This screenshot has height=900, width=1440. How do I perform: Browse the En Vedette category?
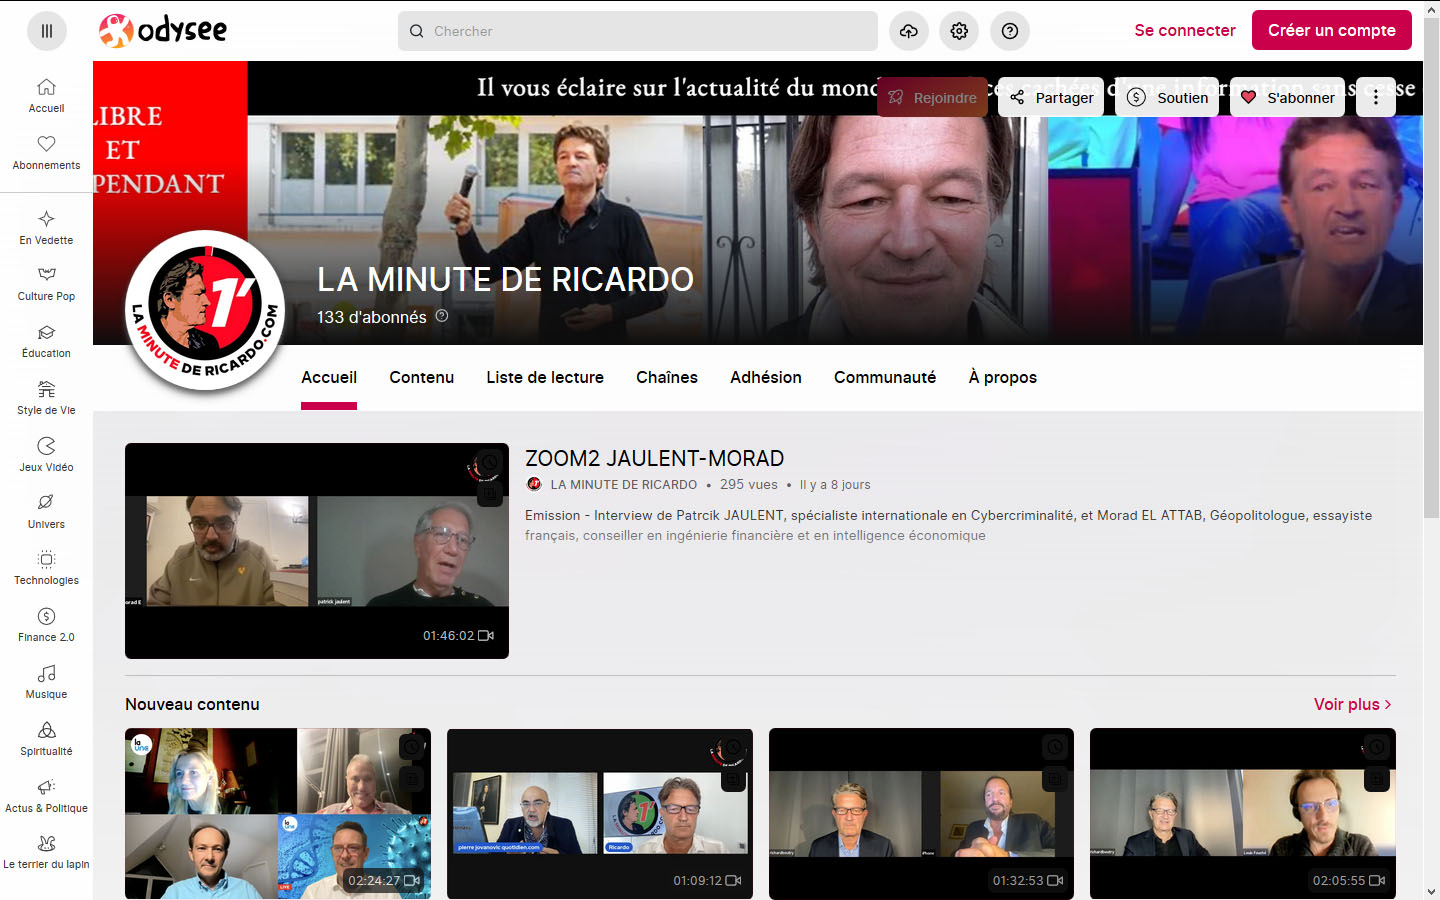[x=46, y=228]
